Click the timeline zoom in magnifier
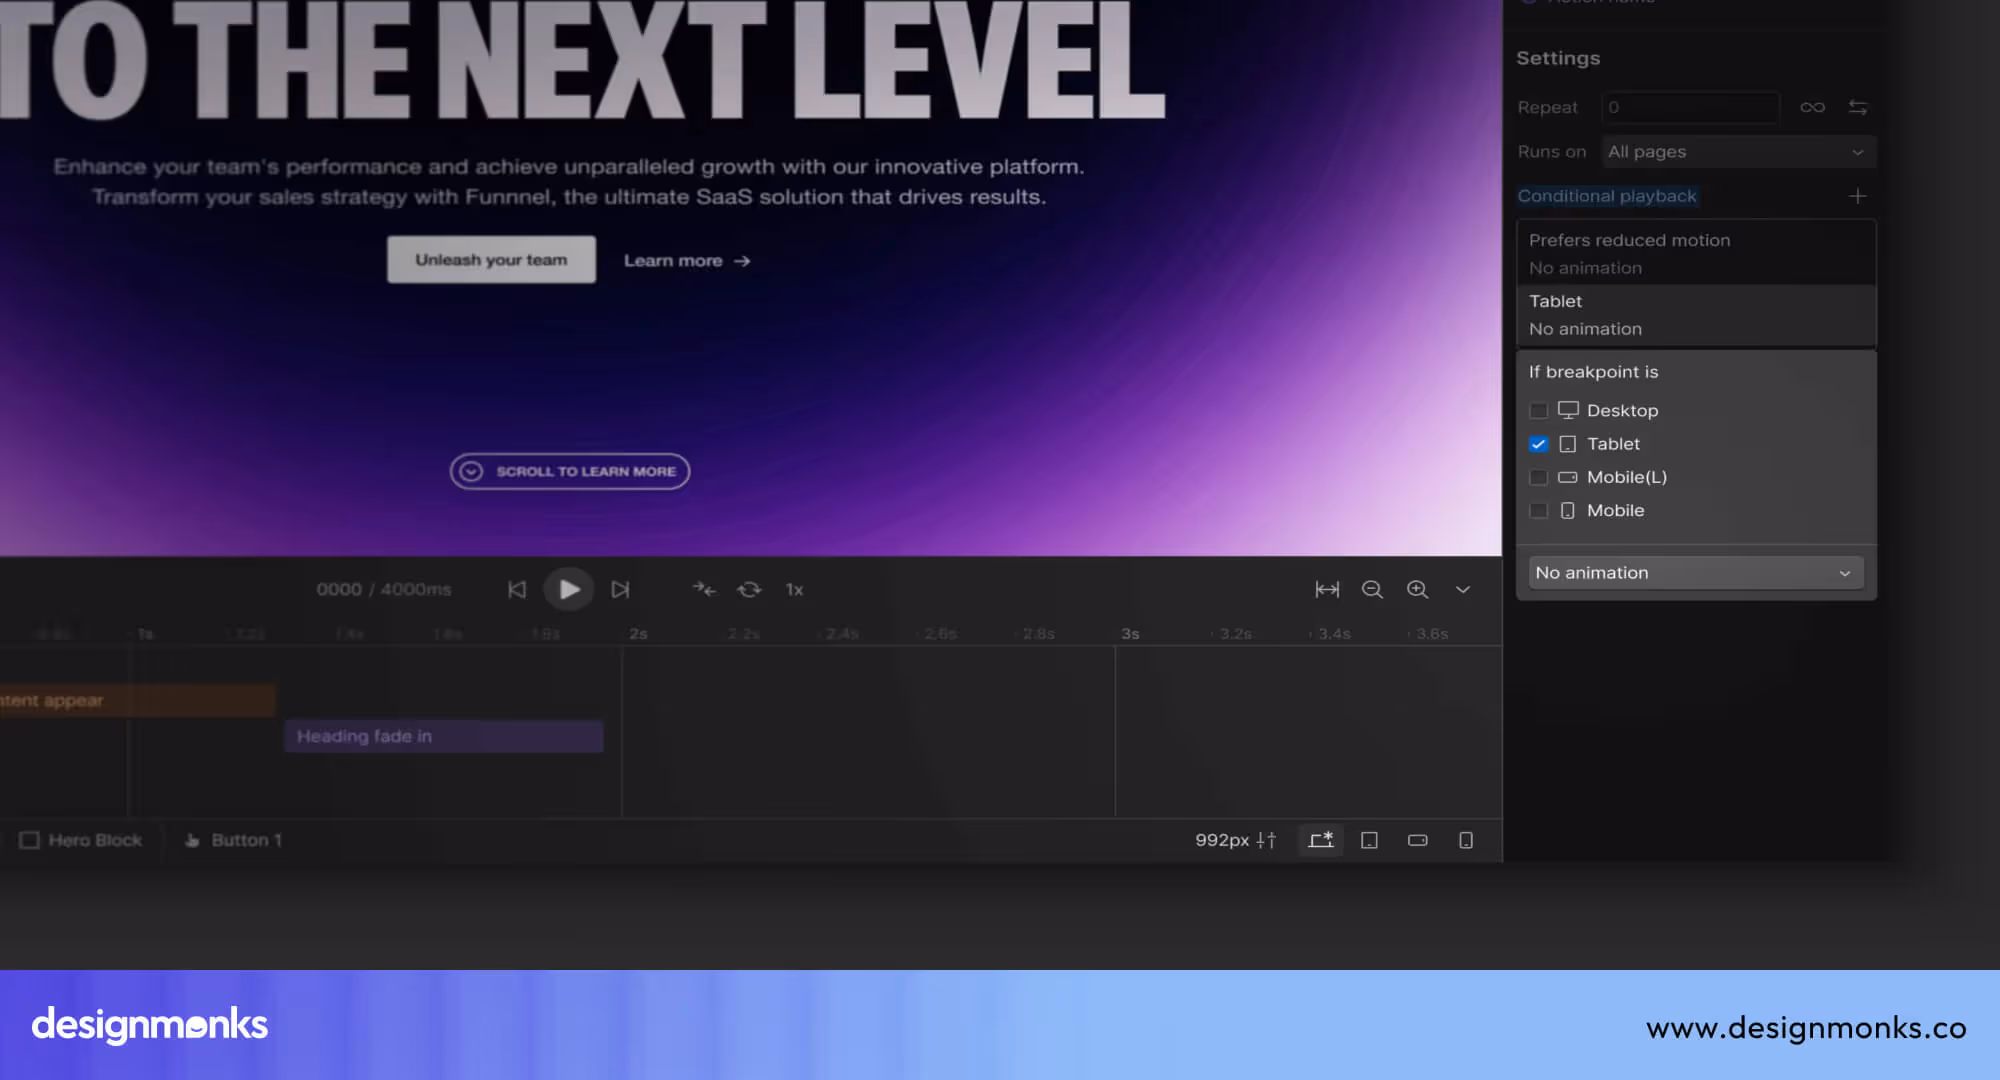Image resolution: width=2000 pixels, height=1080 pixels. pos(1417,590)
